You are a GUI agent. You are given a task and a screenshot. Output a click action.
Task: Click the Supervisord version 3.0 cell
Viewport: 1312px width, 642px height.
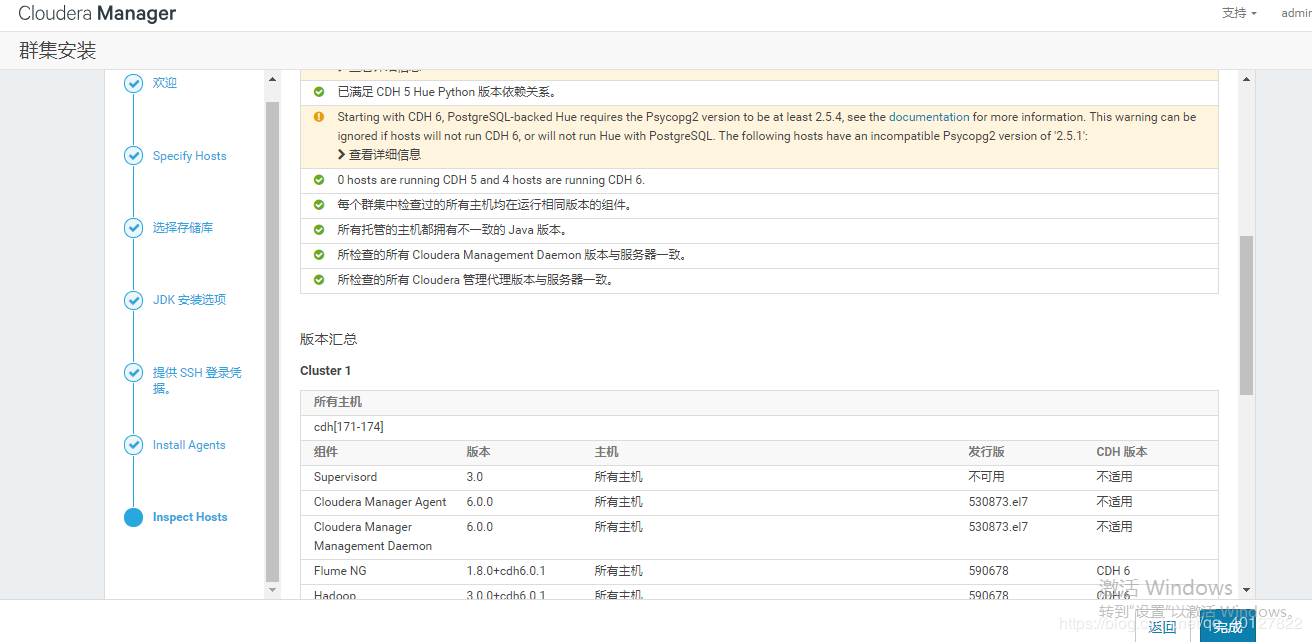coord(474,477)
